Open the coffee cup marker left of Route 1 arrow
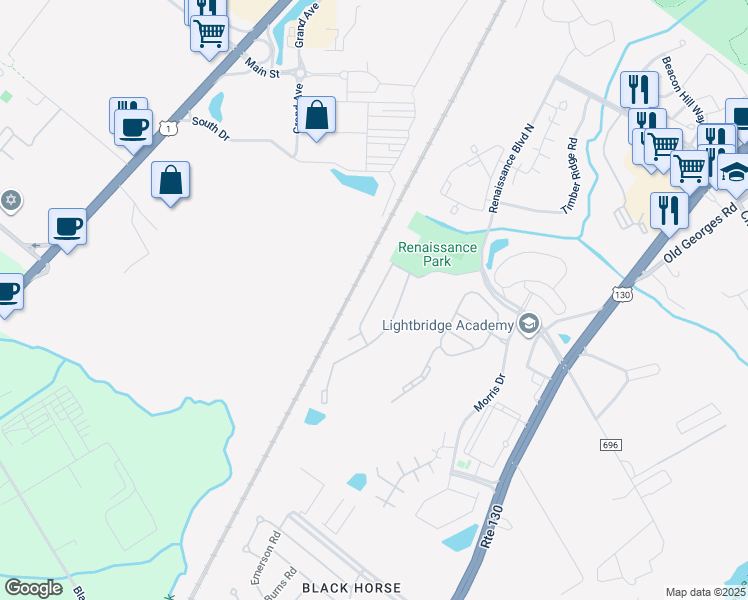748x600 pixels. (67, 228)
